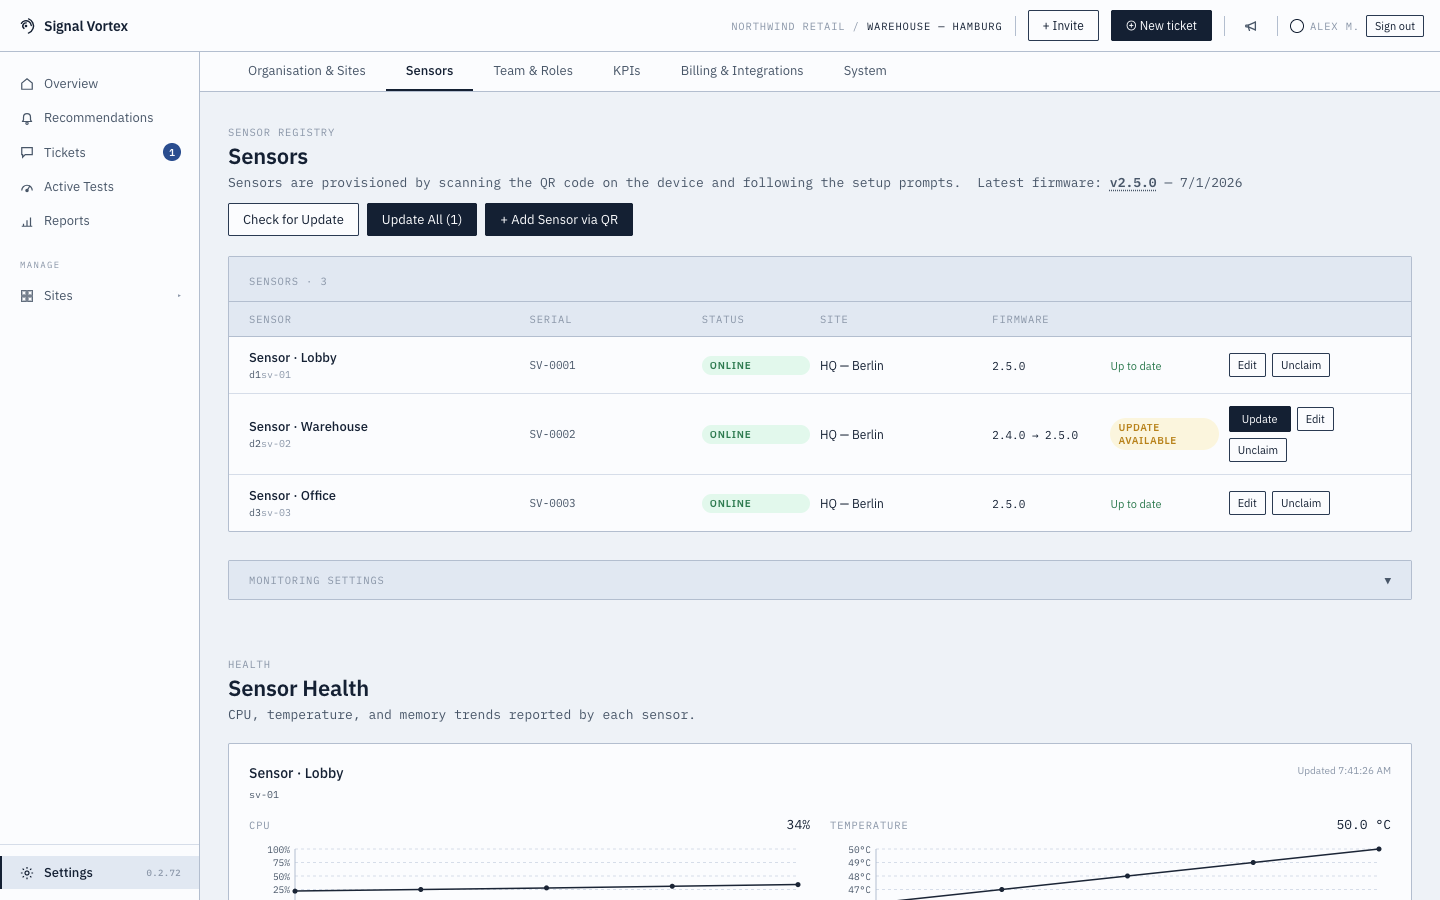Click the Settings gear icon
The height and width of the screenshot is (900, 1440).
(x=27, y=873)
